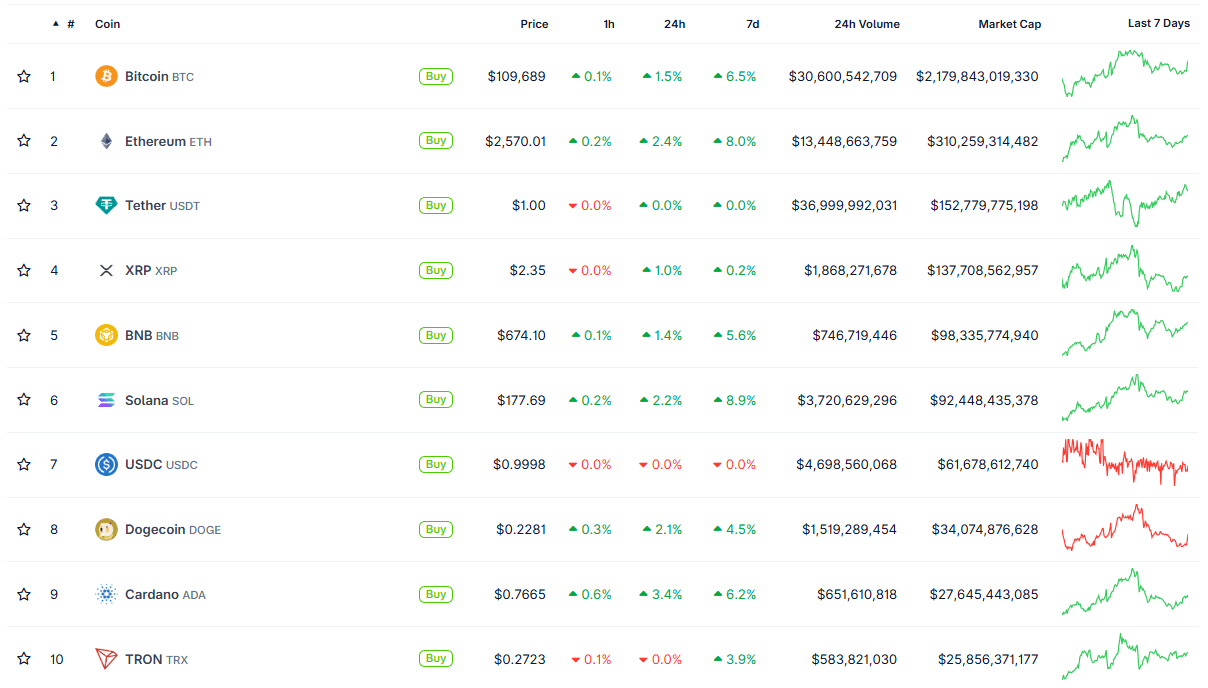
Task: Open the Cardano ADA coin page link
Action: (x=165, y=594)
